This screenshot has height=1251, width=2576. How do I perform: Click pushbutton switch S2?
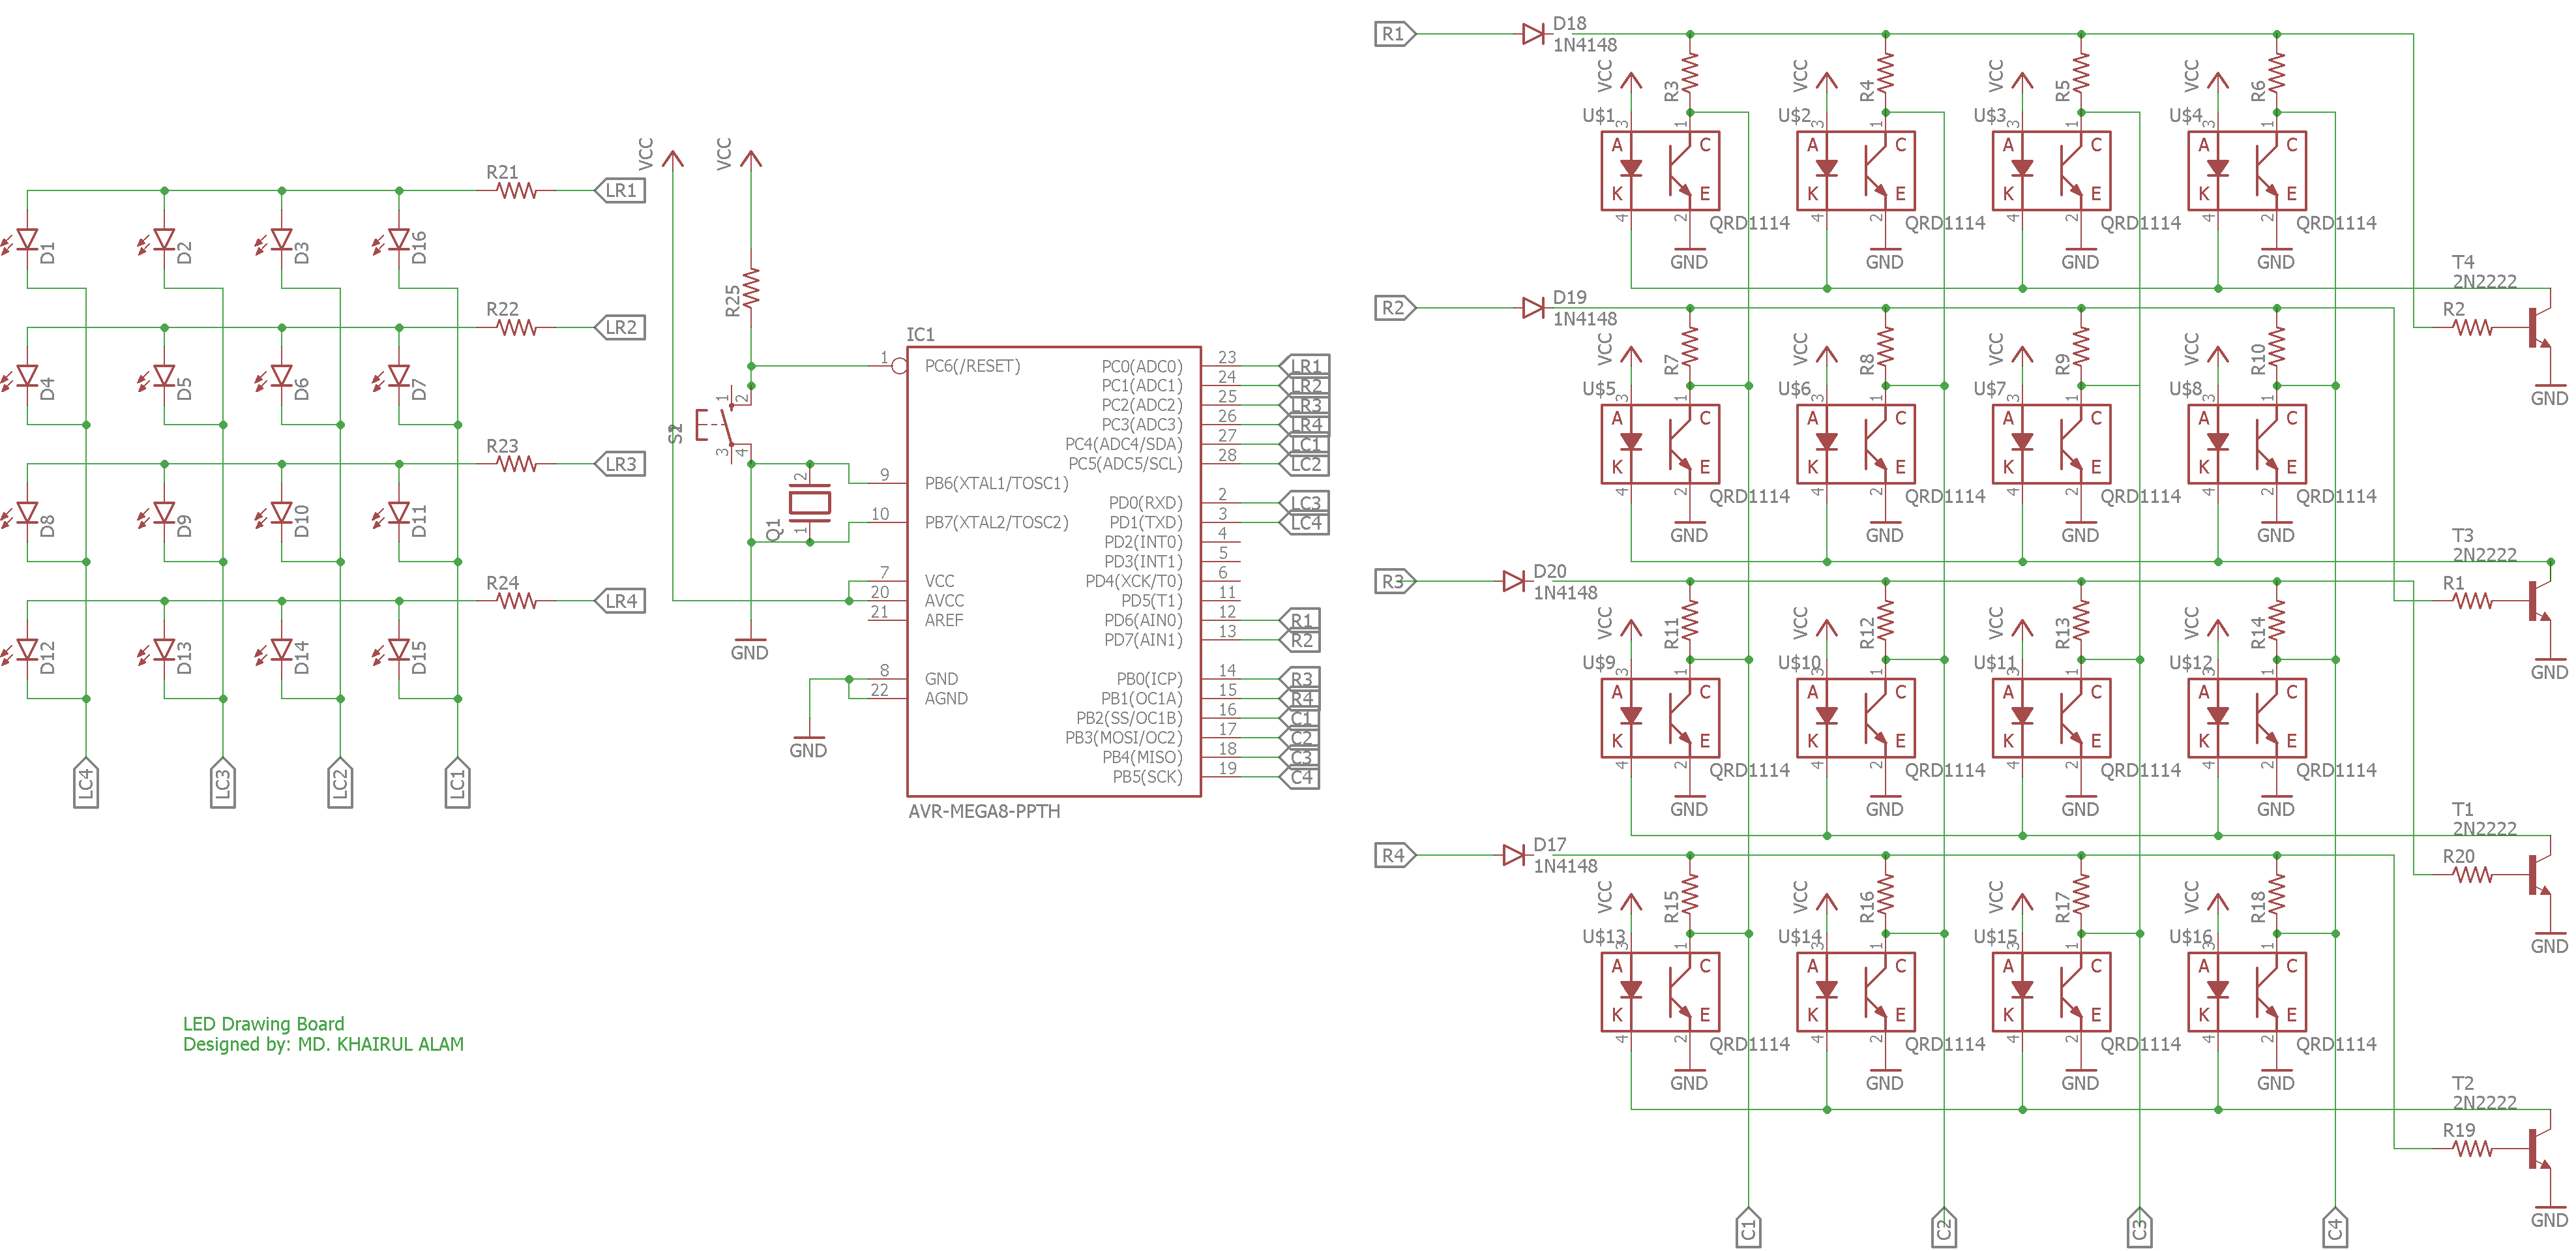point(725,425)
